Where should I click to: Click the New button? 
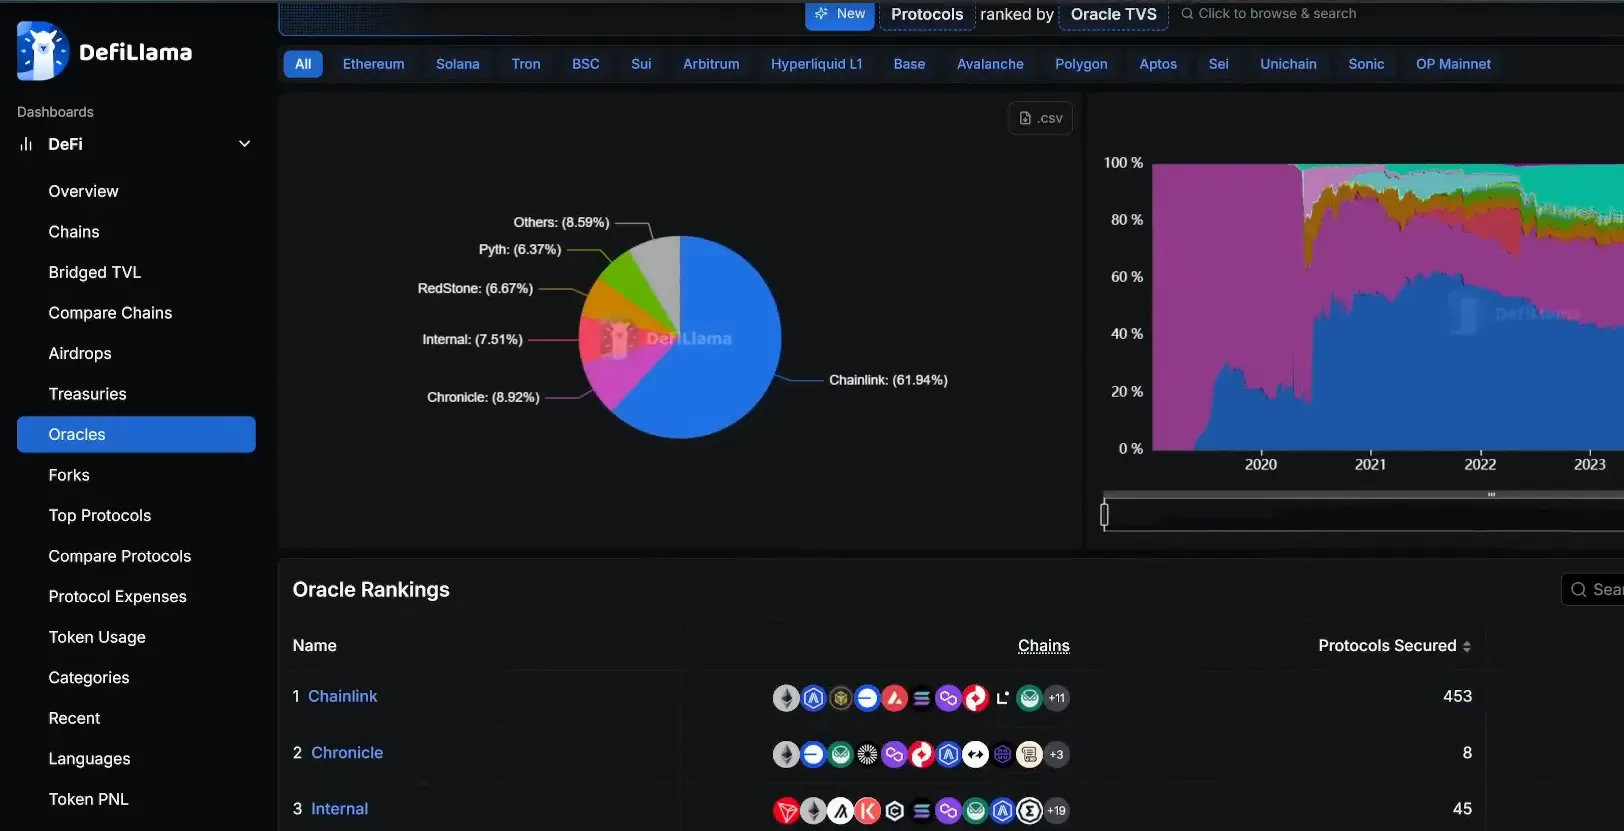840,14
